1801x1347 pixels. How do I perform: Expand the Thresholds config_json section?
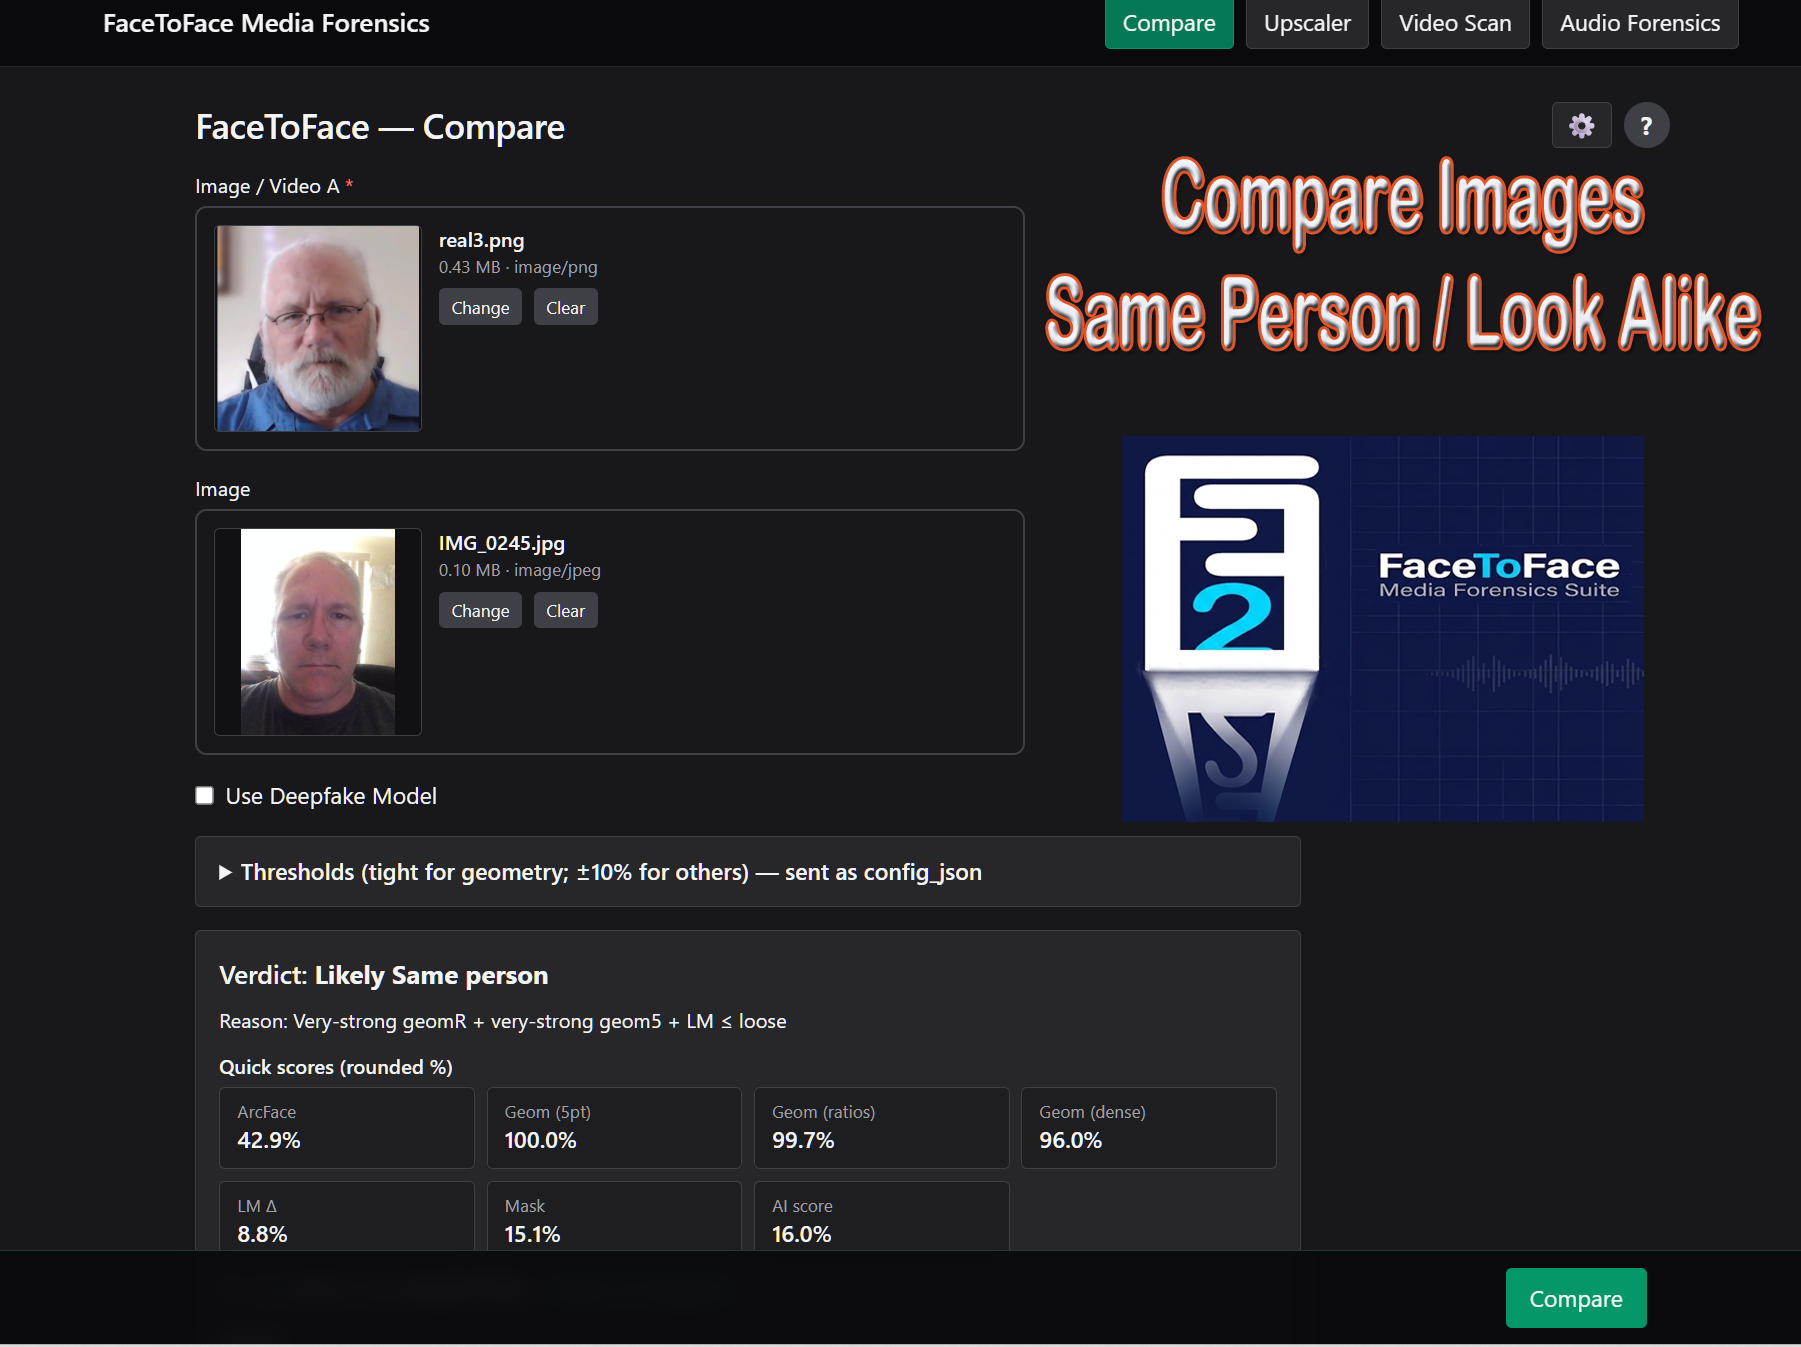(747, 872)
